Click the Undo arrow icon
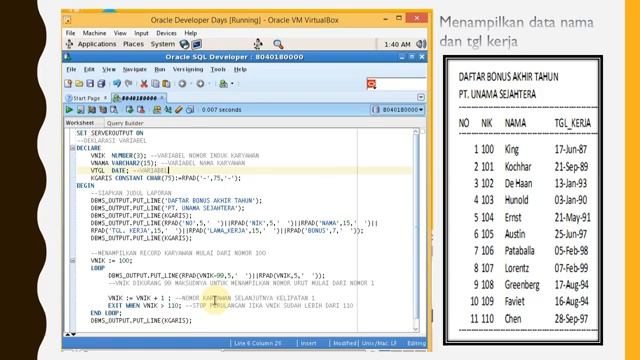The width and height of the screenshot is (640, 360). tap(117, 84)
